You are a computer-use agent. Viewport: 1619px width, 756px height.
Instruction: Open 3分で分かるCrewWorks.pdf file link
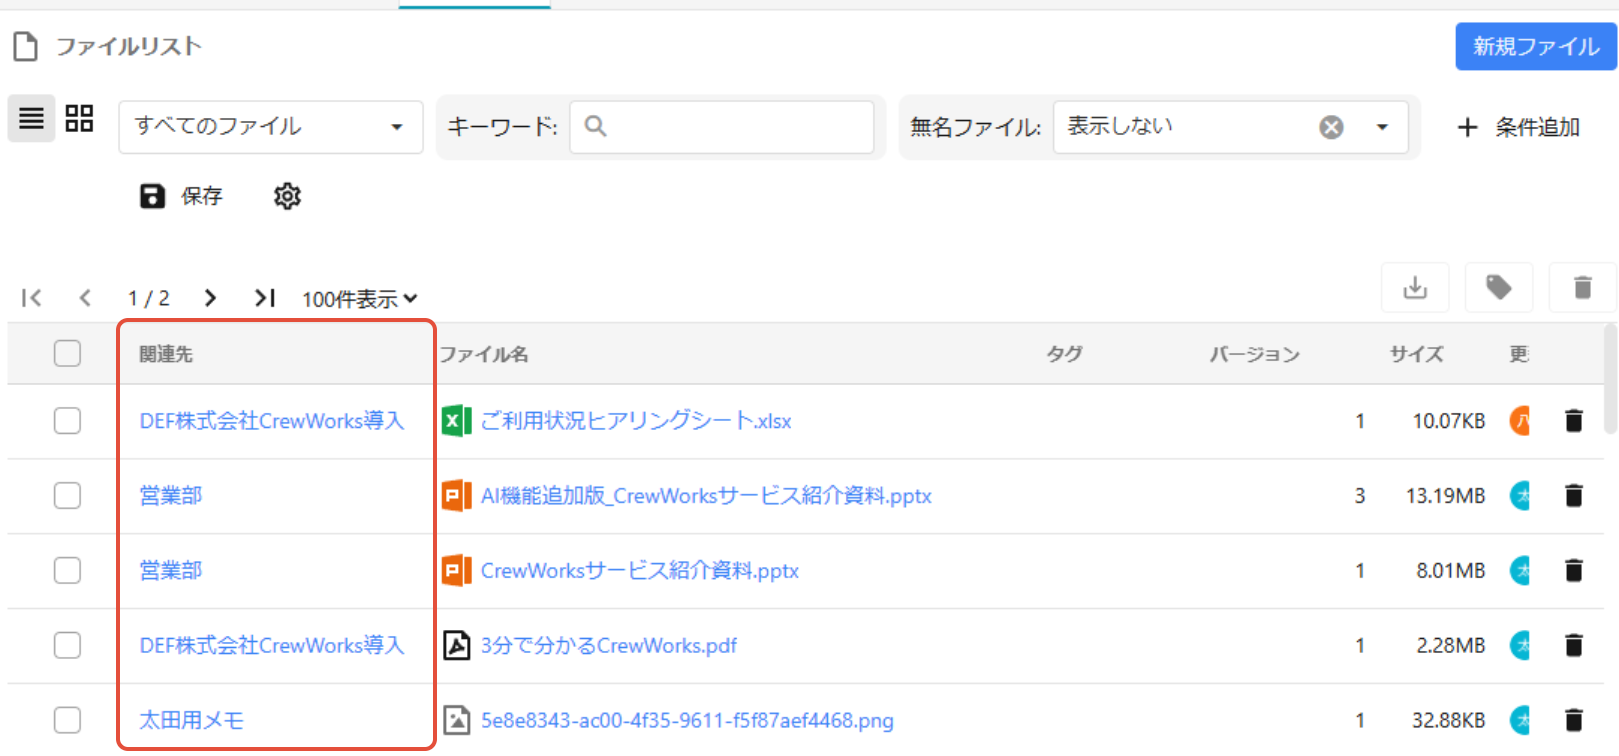coord(609,646)
